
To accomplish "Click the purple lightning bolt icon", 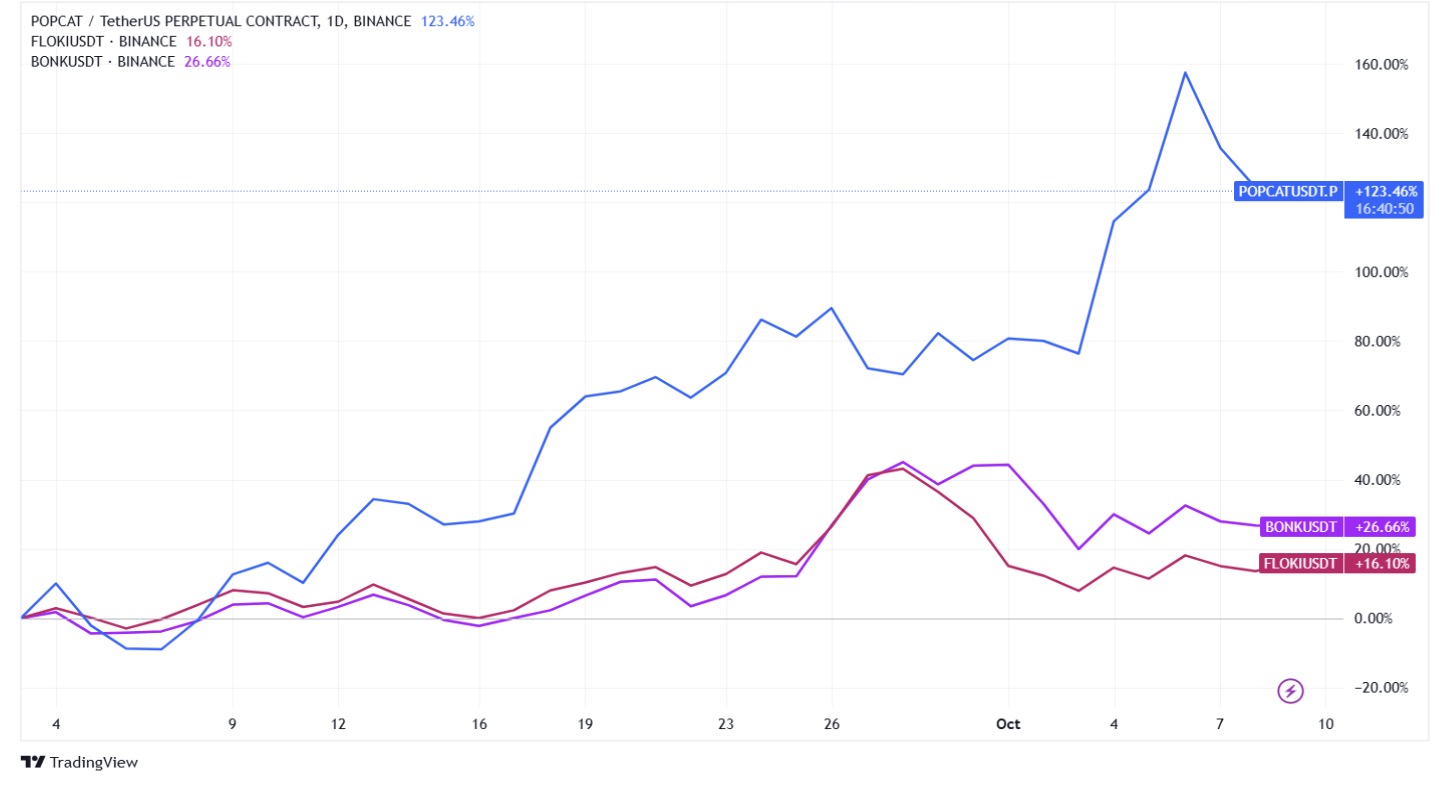I will (x=1291, y=690).
